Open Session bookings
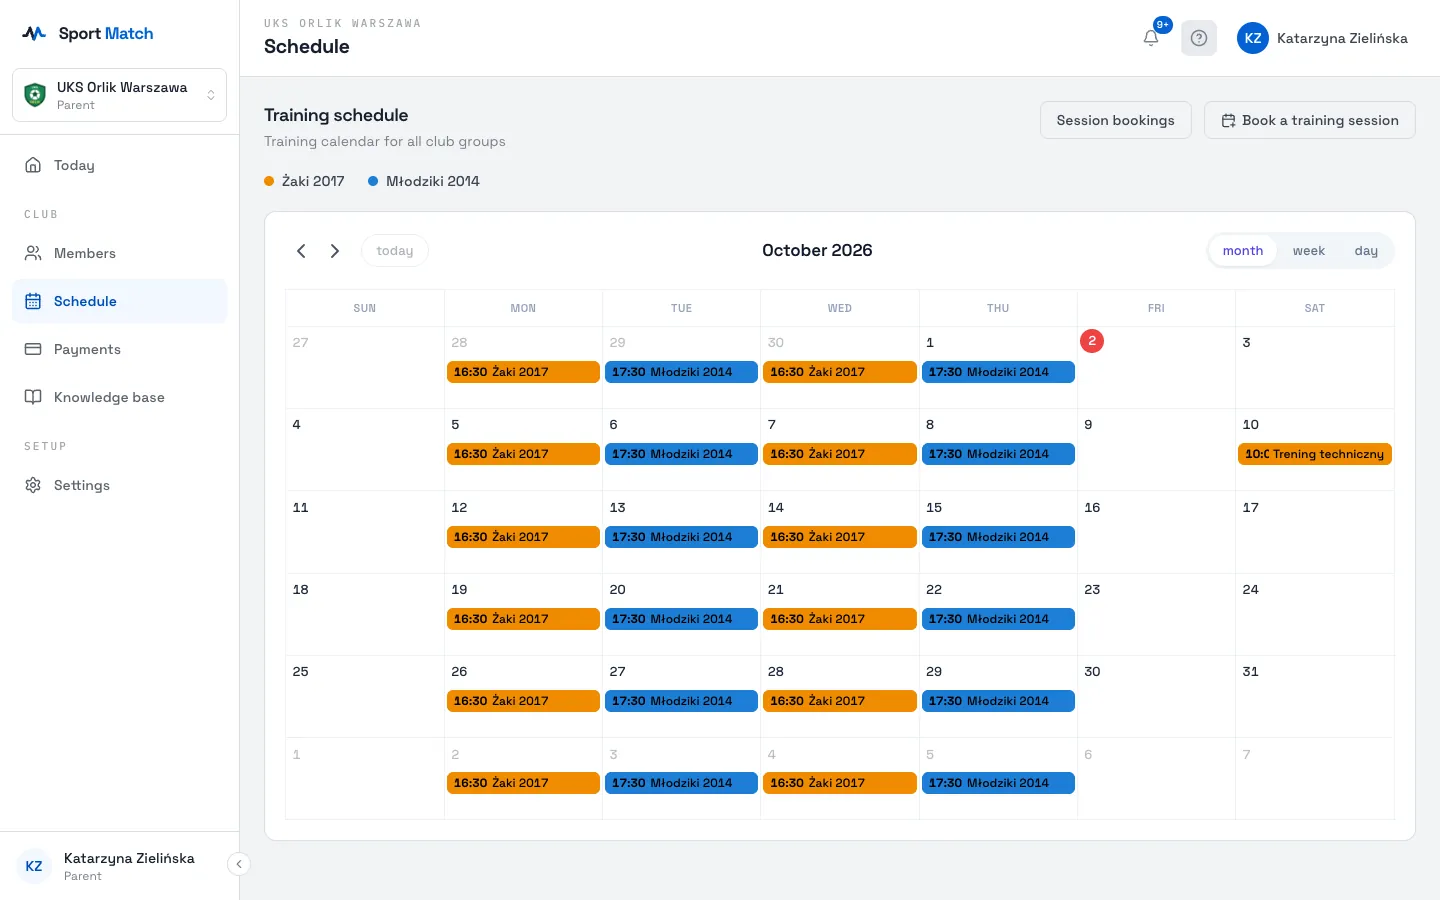Image resolution: width=1440 pixels, height=900 pixels. point(1116,120)
